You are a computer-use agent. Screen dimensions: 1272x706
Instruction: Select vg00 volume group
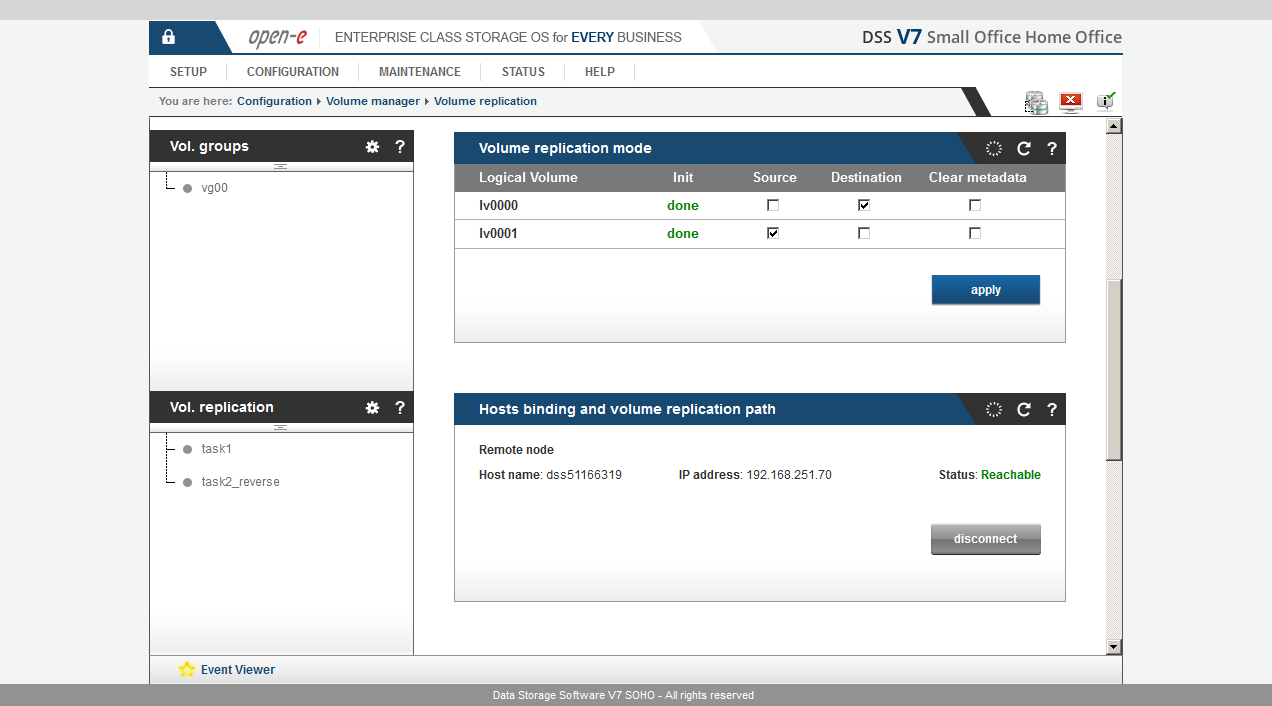[215, 187]
